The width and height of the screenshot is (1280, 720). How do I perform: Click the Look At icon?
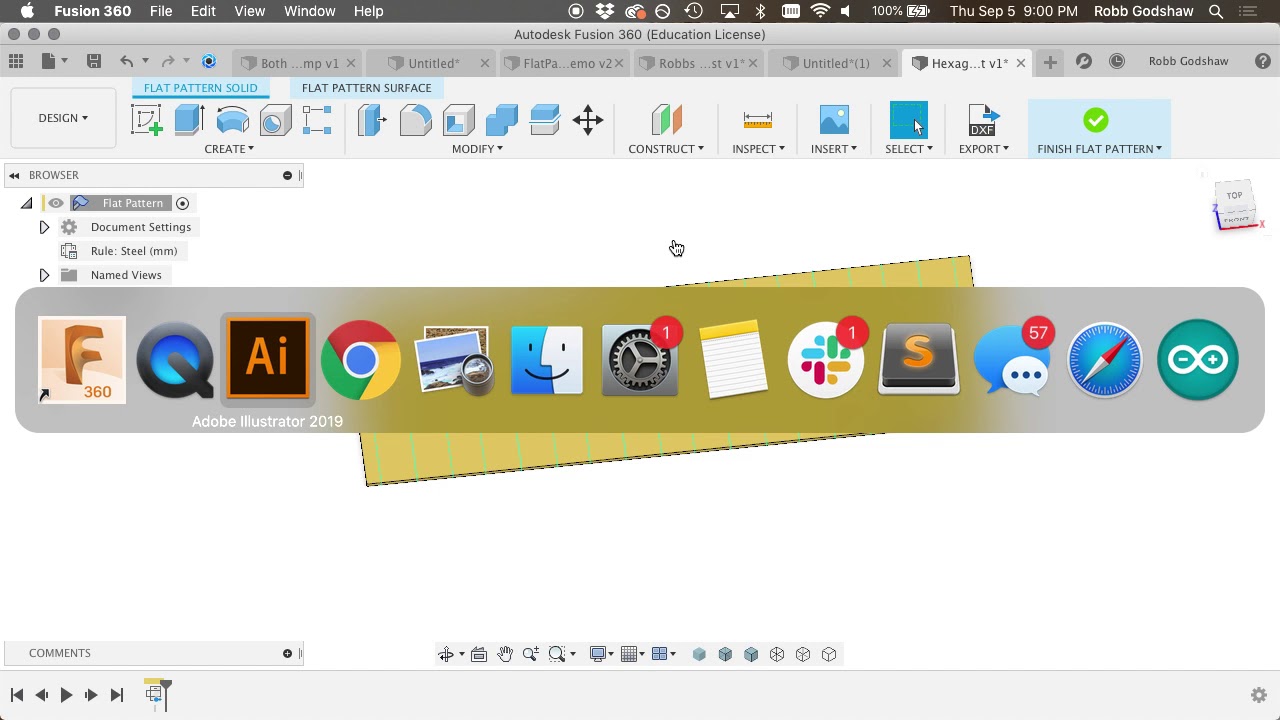click(x=479, y=654)
